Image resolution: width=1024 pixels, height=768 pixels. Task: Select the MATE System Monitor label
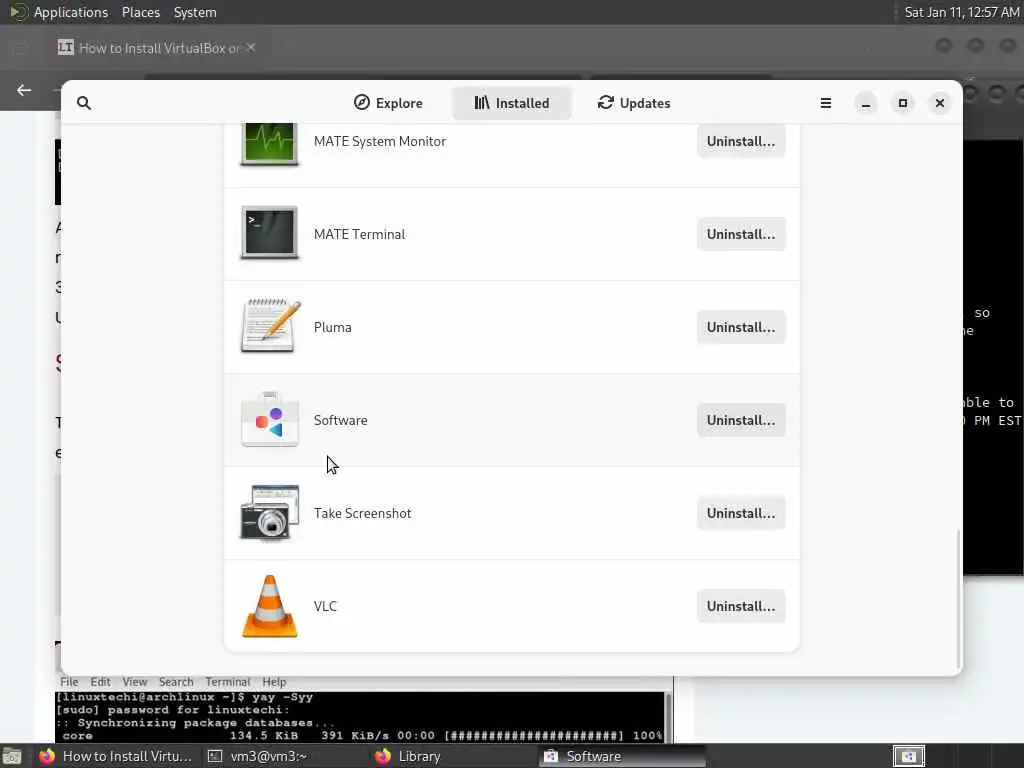pos(380,142)
